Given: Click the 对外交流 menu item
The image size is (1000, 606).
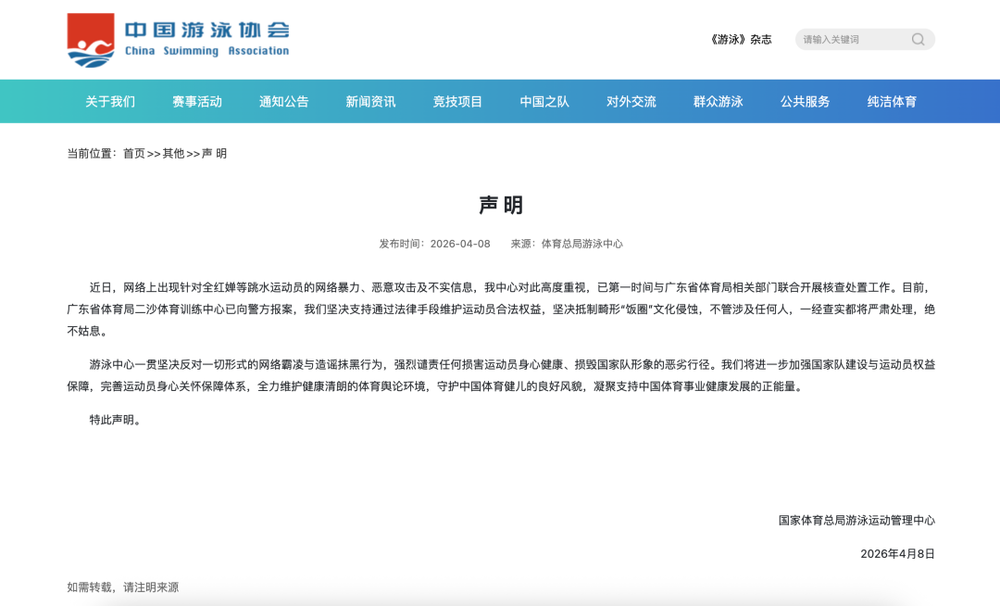Looking at the screenshot, I should coord(631,102).
